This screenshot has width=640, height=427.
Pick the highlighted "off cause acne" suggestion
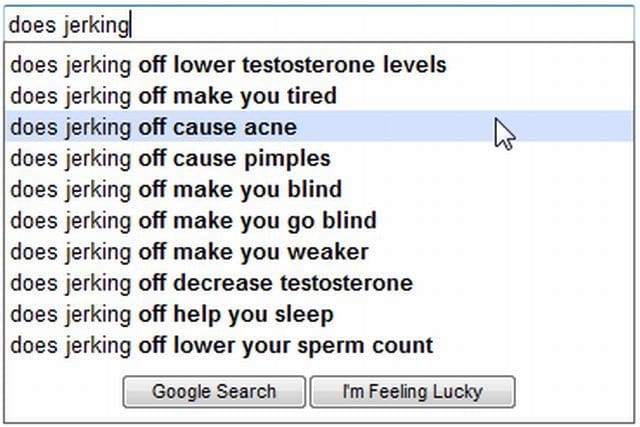tap(153, 128)
